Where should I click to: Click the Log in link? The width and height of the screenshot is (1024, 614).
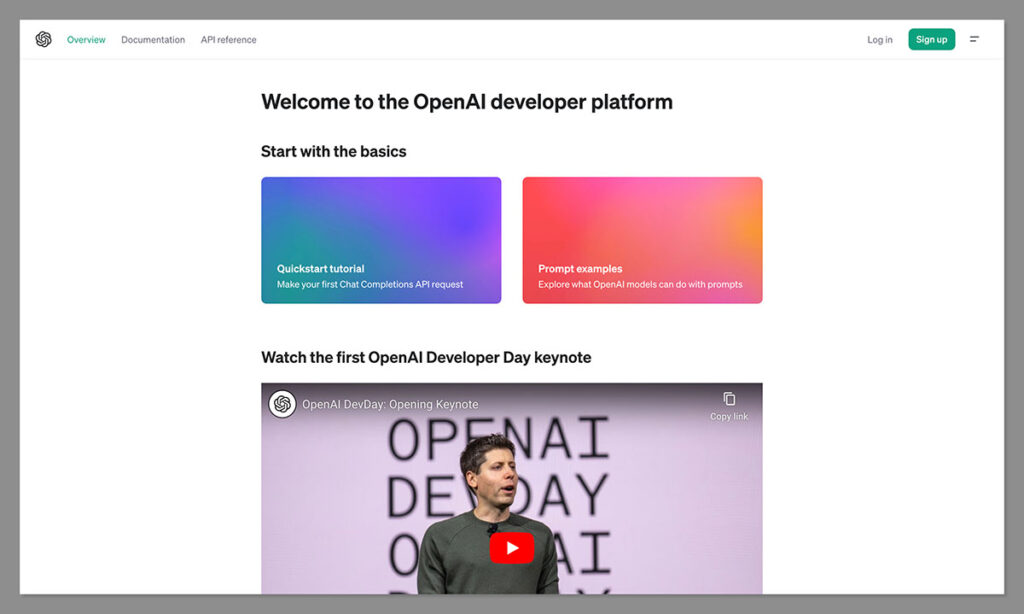(880, 40)
